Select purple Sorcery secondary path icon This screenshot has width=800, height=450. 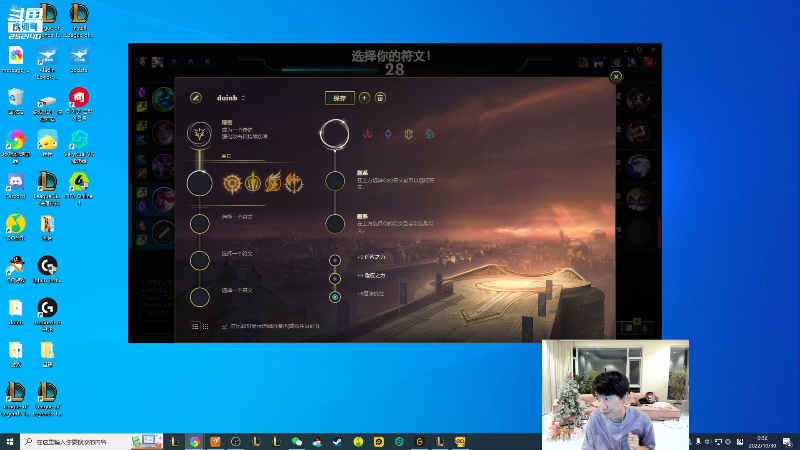[x=388, y=134]
